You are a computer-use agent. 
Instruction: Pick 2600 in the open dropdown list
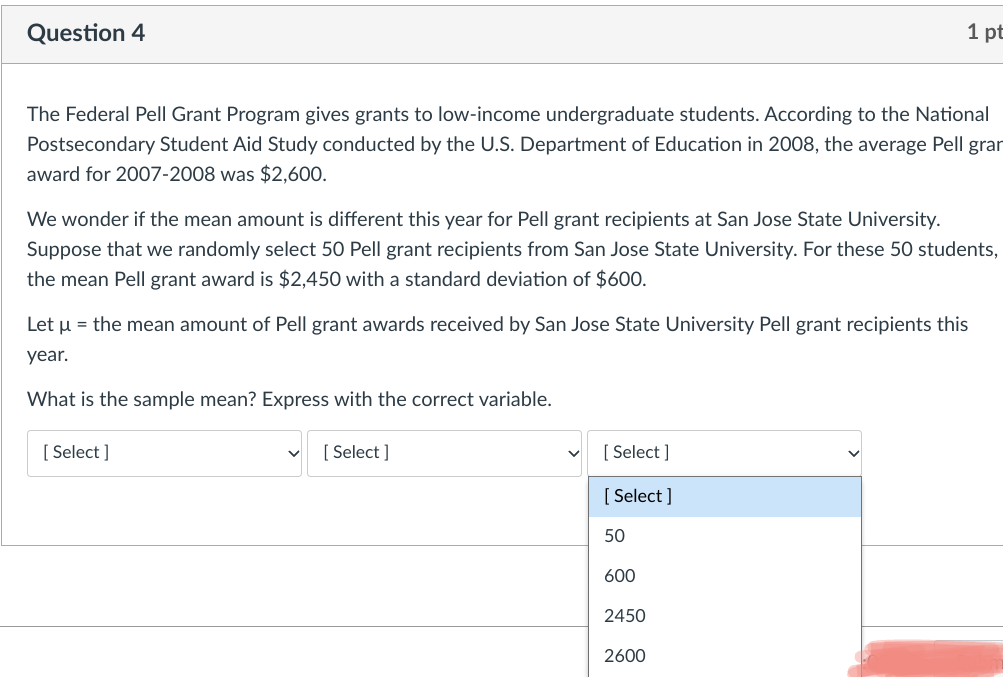pyautogui.click(x=625, y=656)
